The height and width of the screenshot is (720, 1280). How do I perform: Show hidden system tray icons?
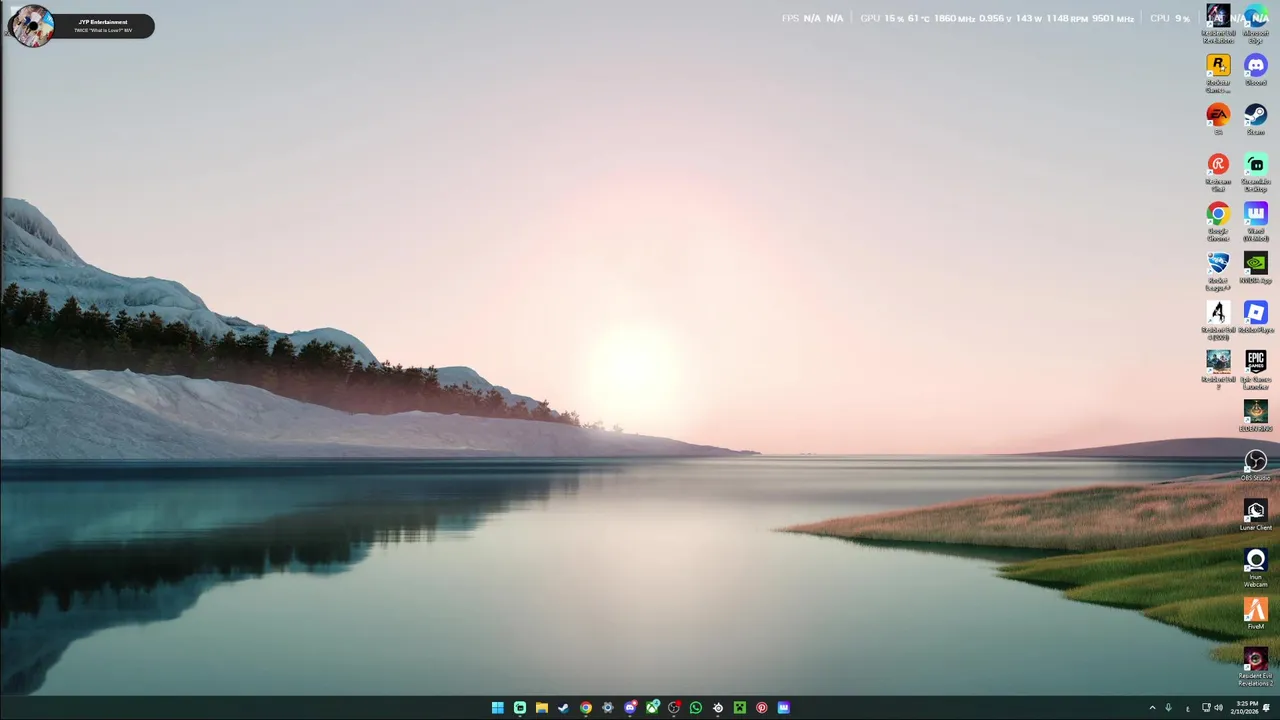click(1152, 708)
